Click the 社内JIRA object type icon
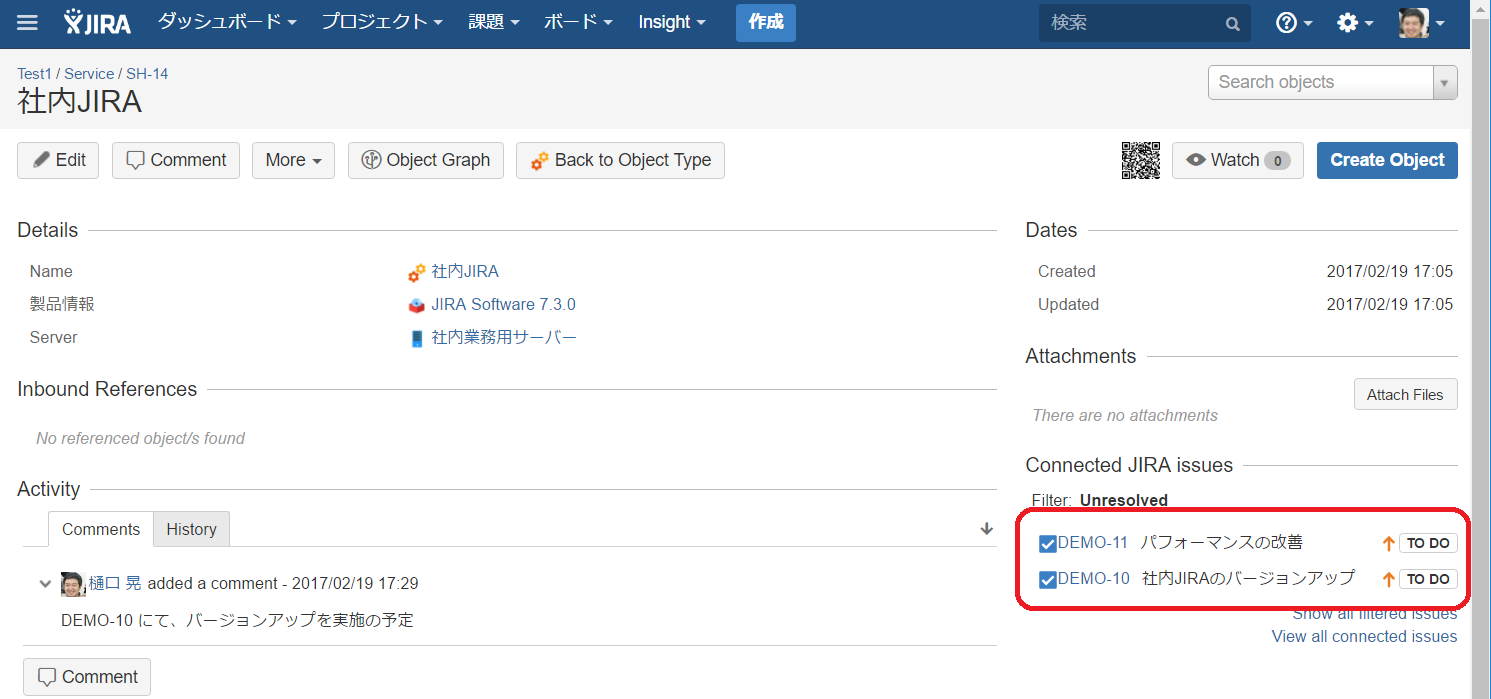 click(x=416, y=272)
